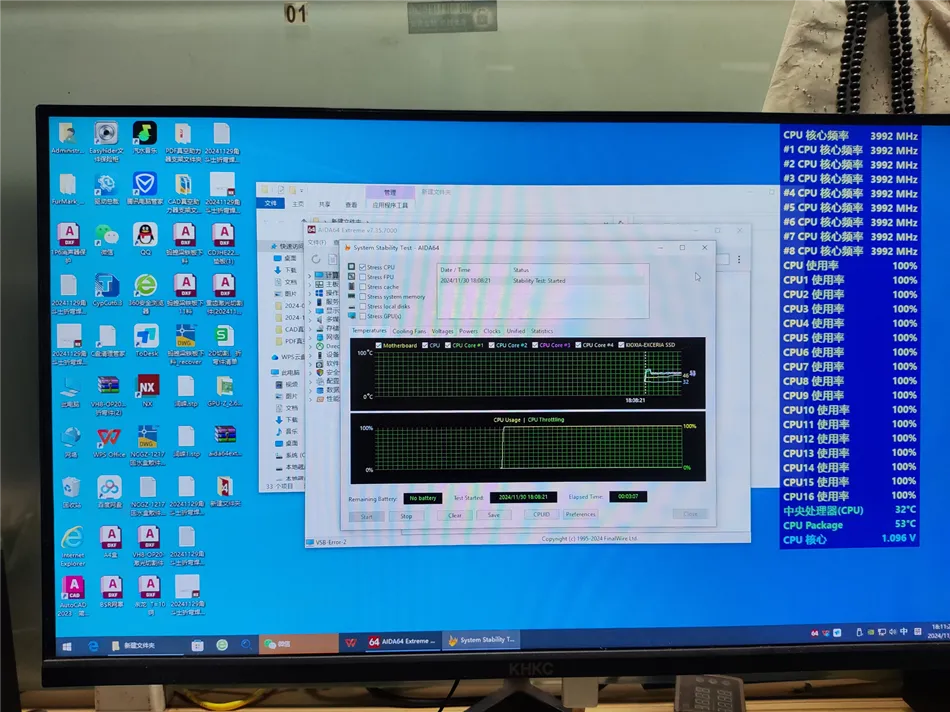Enable the Stress GPU(s) checkbox
The image size is (950, 712).
pyautogui.click(x=362, y=316)
